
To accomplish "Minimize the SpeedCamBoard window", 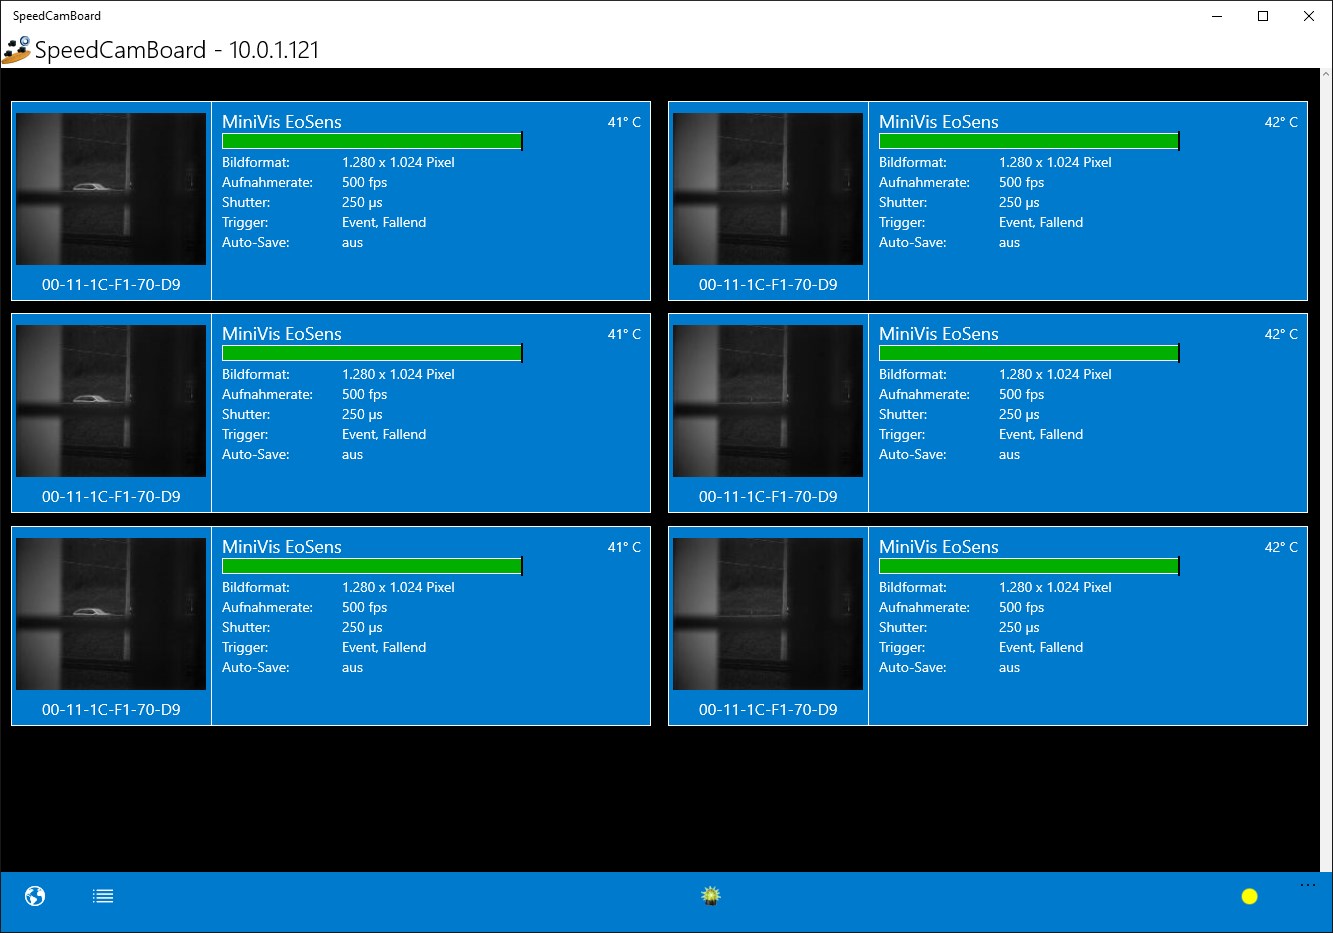I will (x=1217, y=16).
